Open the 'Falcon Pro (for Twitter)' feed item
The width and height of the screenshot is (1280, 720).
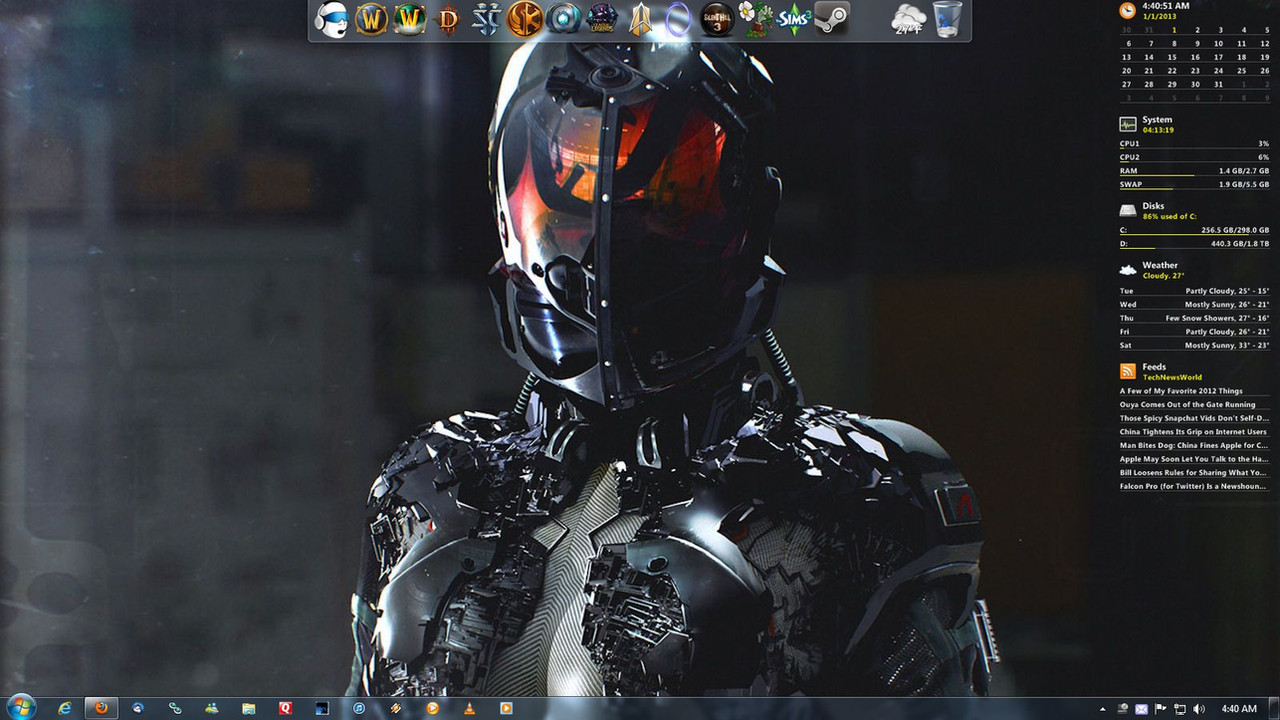(1194, 486)
